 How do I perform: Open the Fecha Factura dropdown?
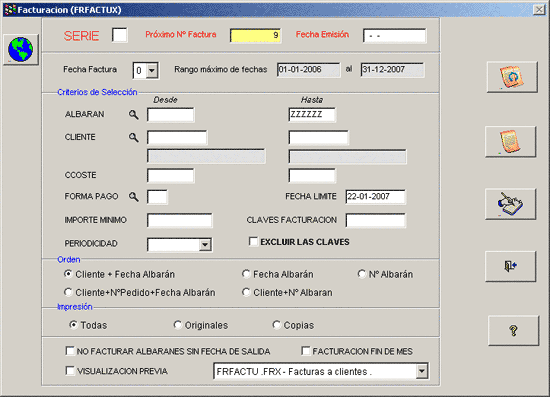152,71
